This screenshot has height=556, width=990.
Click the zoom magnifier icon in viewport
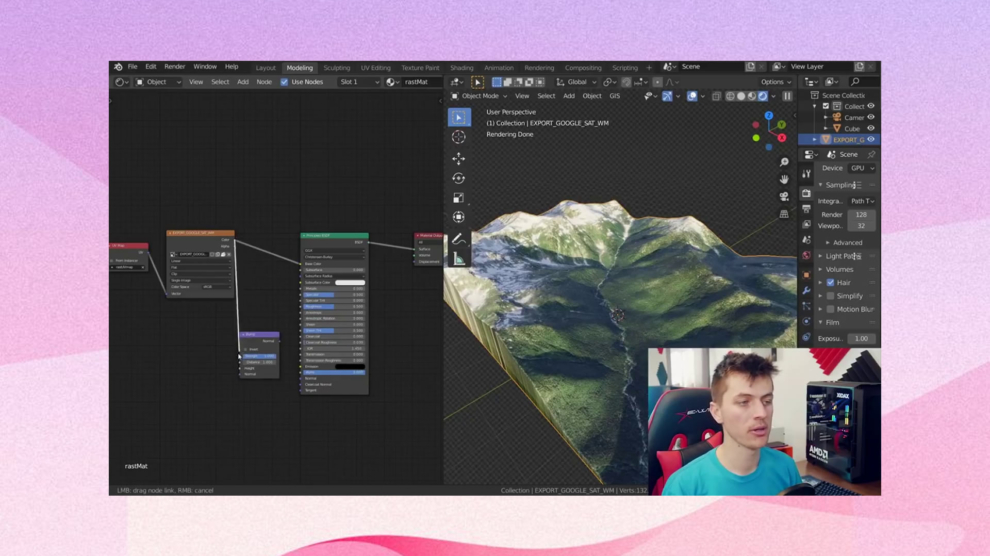(x=784, y=163)
